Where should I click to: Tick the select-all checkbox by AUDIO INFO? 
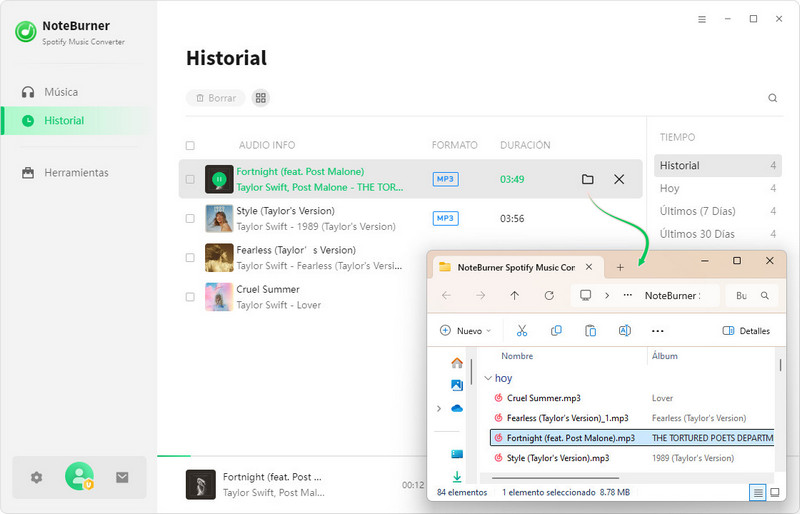(x=190, y=145)
